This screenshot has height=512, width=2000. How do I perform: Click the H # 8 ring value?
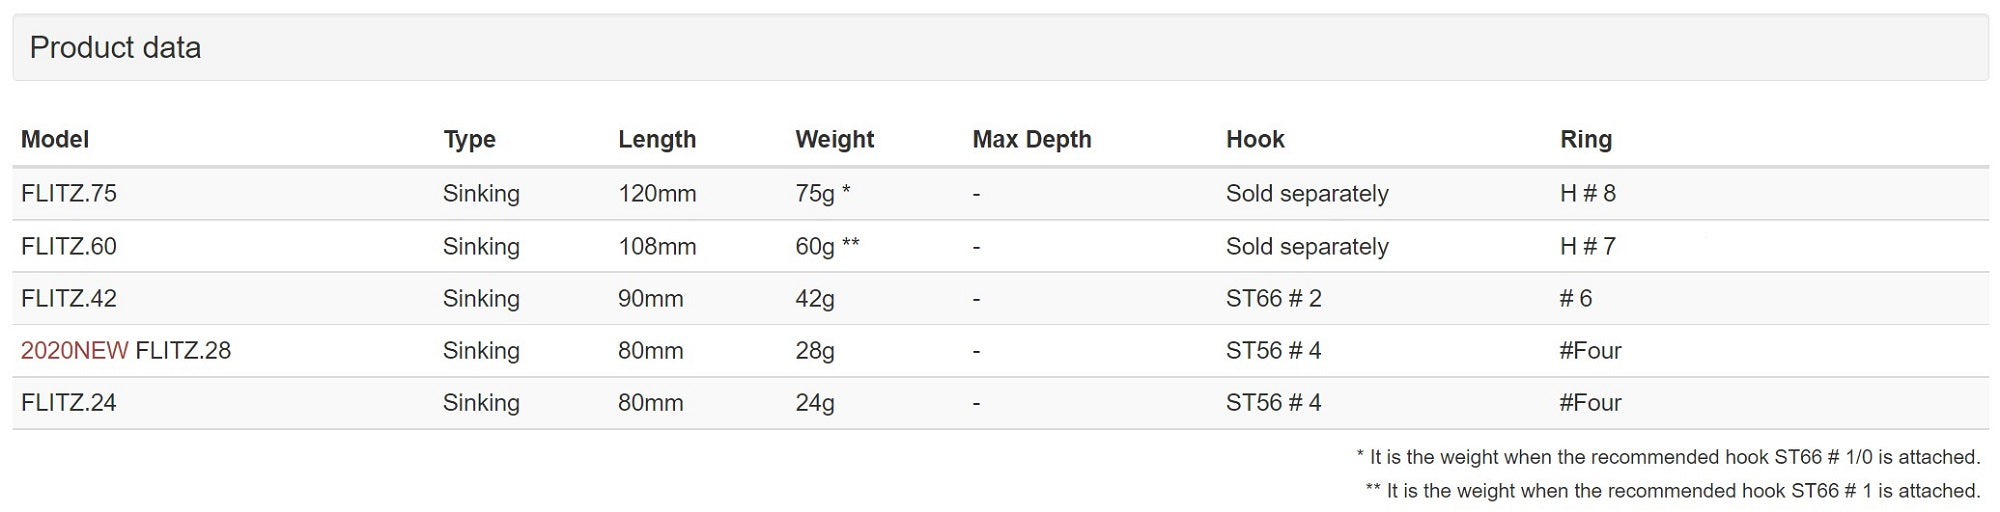coord(1587,194)
